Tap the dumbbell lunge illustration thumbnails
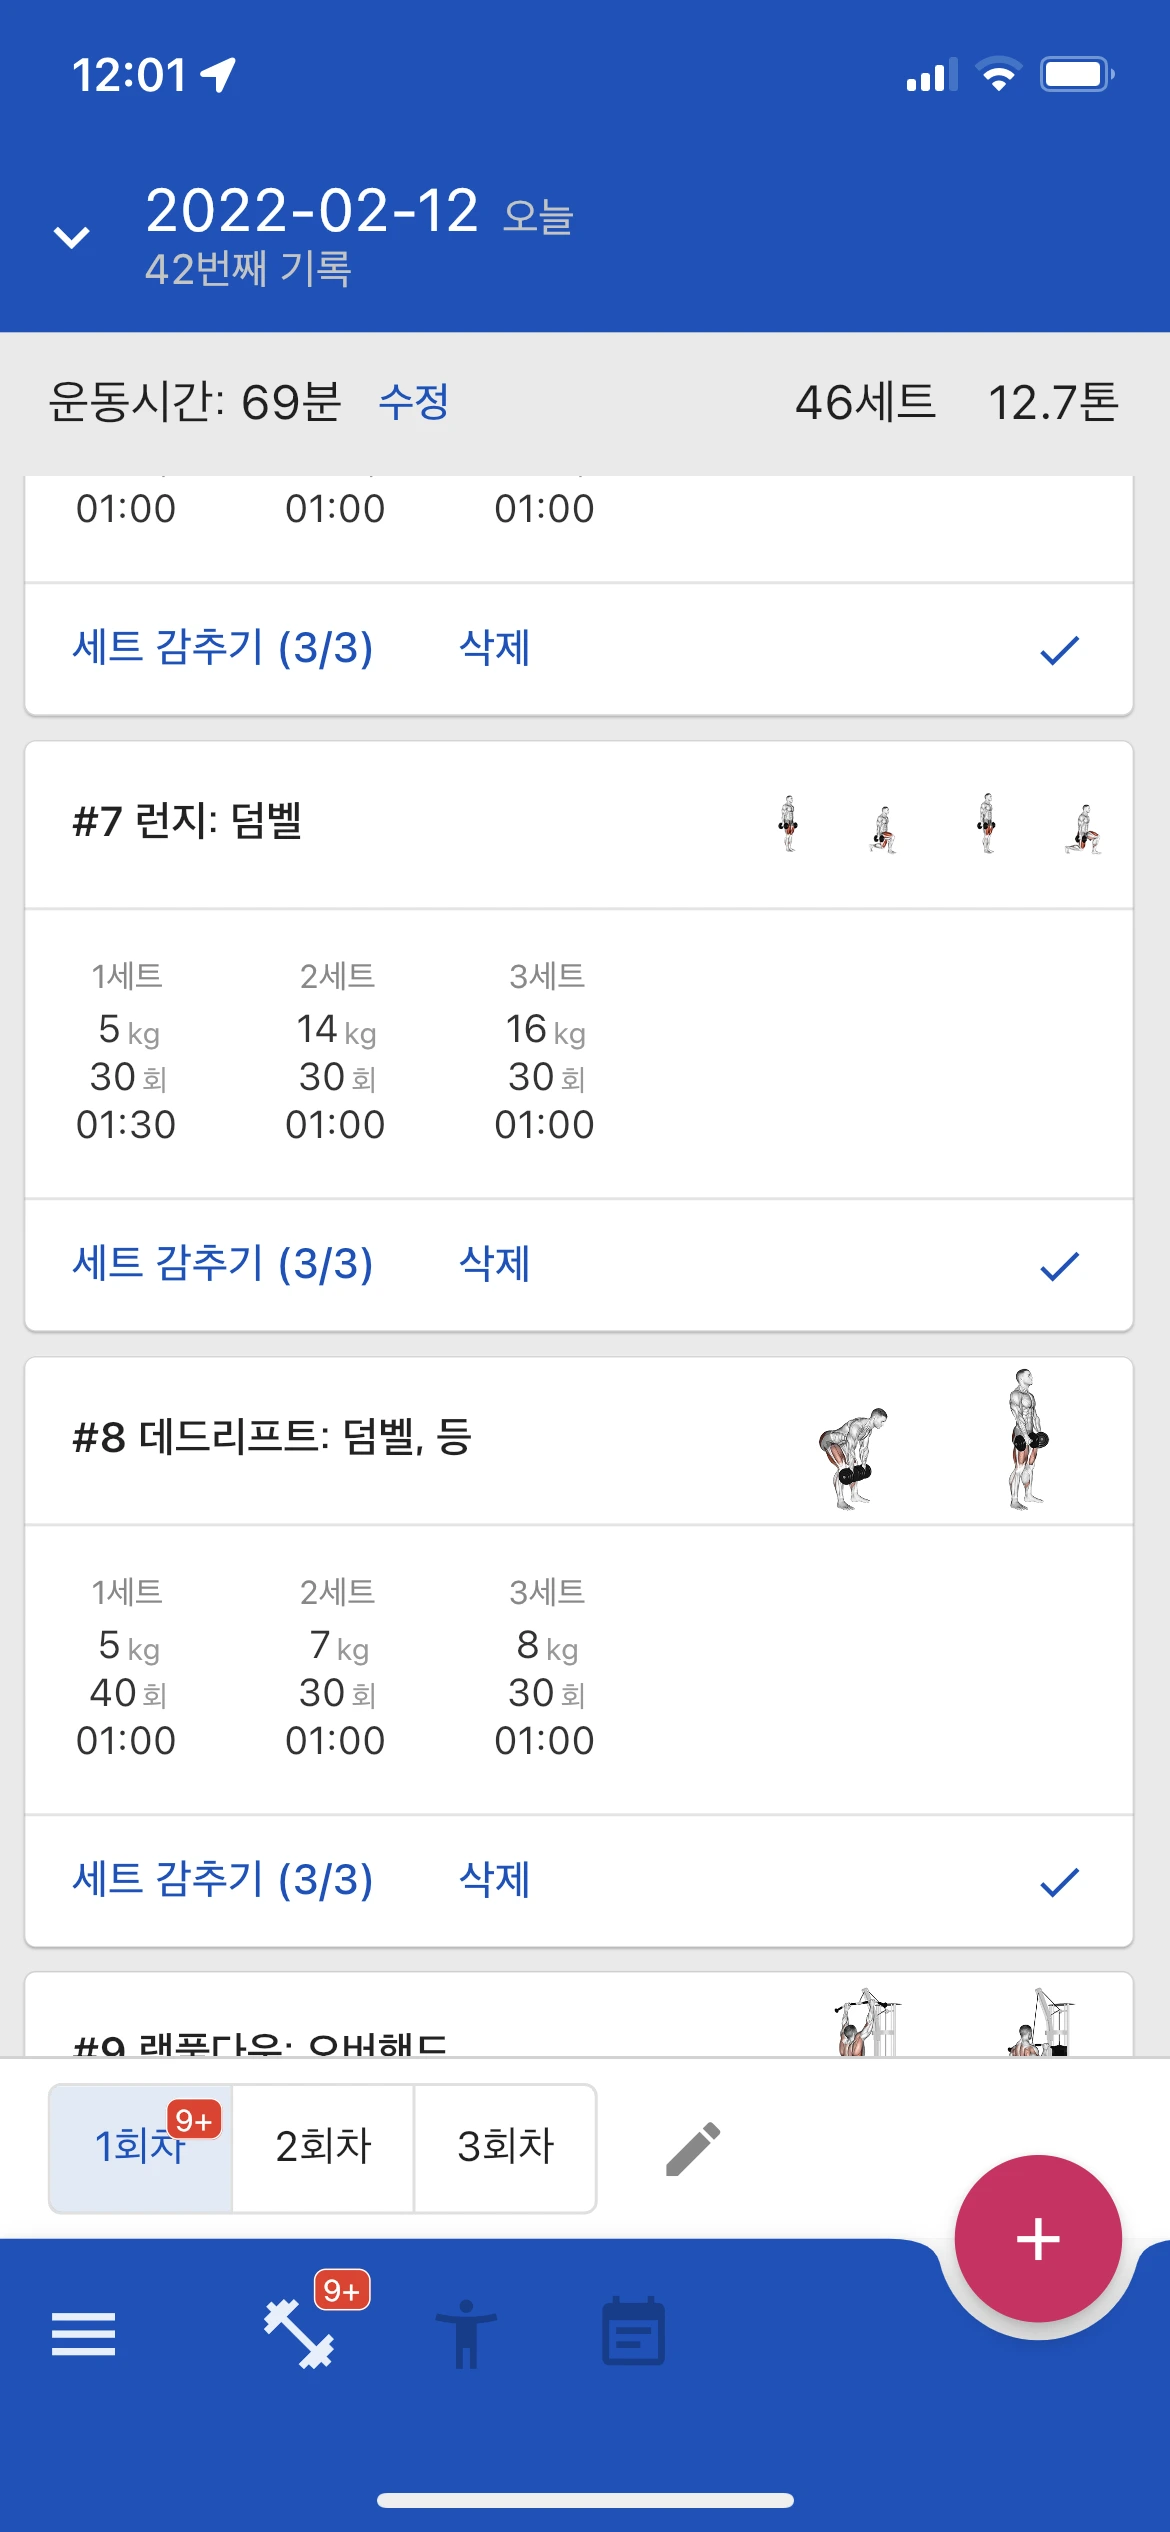This screenshot has width=1170, height=2532. click(936, 825)
